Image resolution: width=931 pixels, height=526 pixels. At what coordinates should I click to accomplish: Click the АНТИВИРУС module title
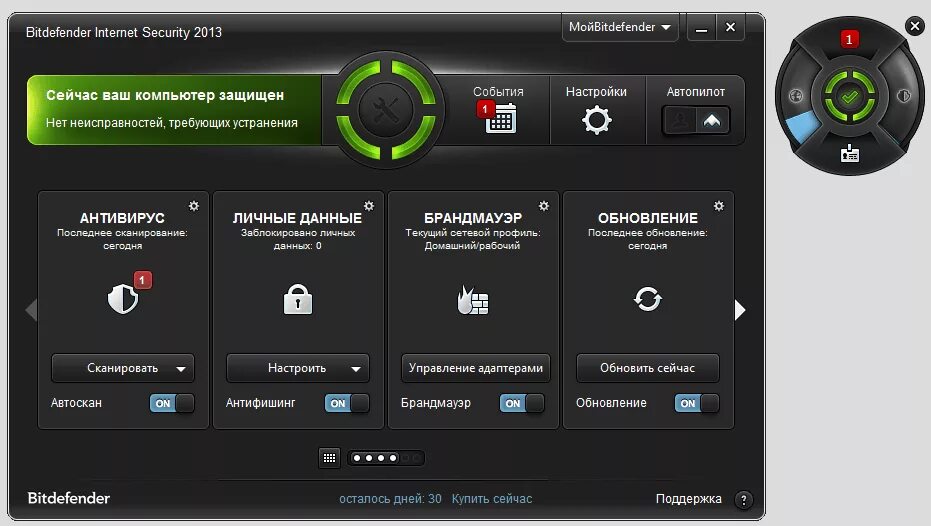[x=122, y=218]
